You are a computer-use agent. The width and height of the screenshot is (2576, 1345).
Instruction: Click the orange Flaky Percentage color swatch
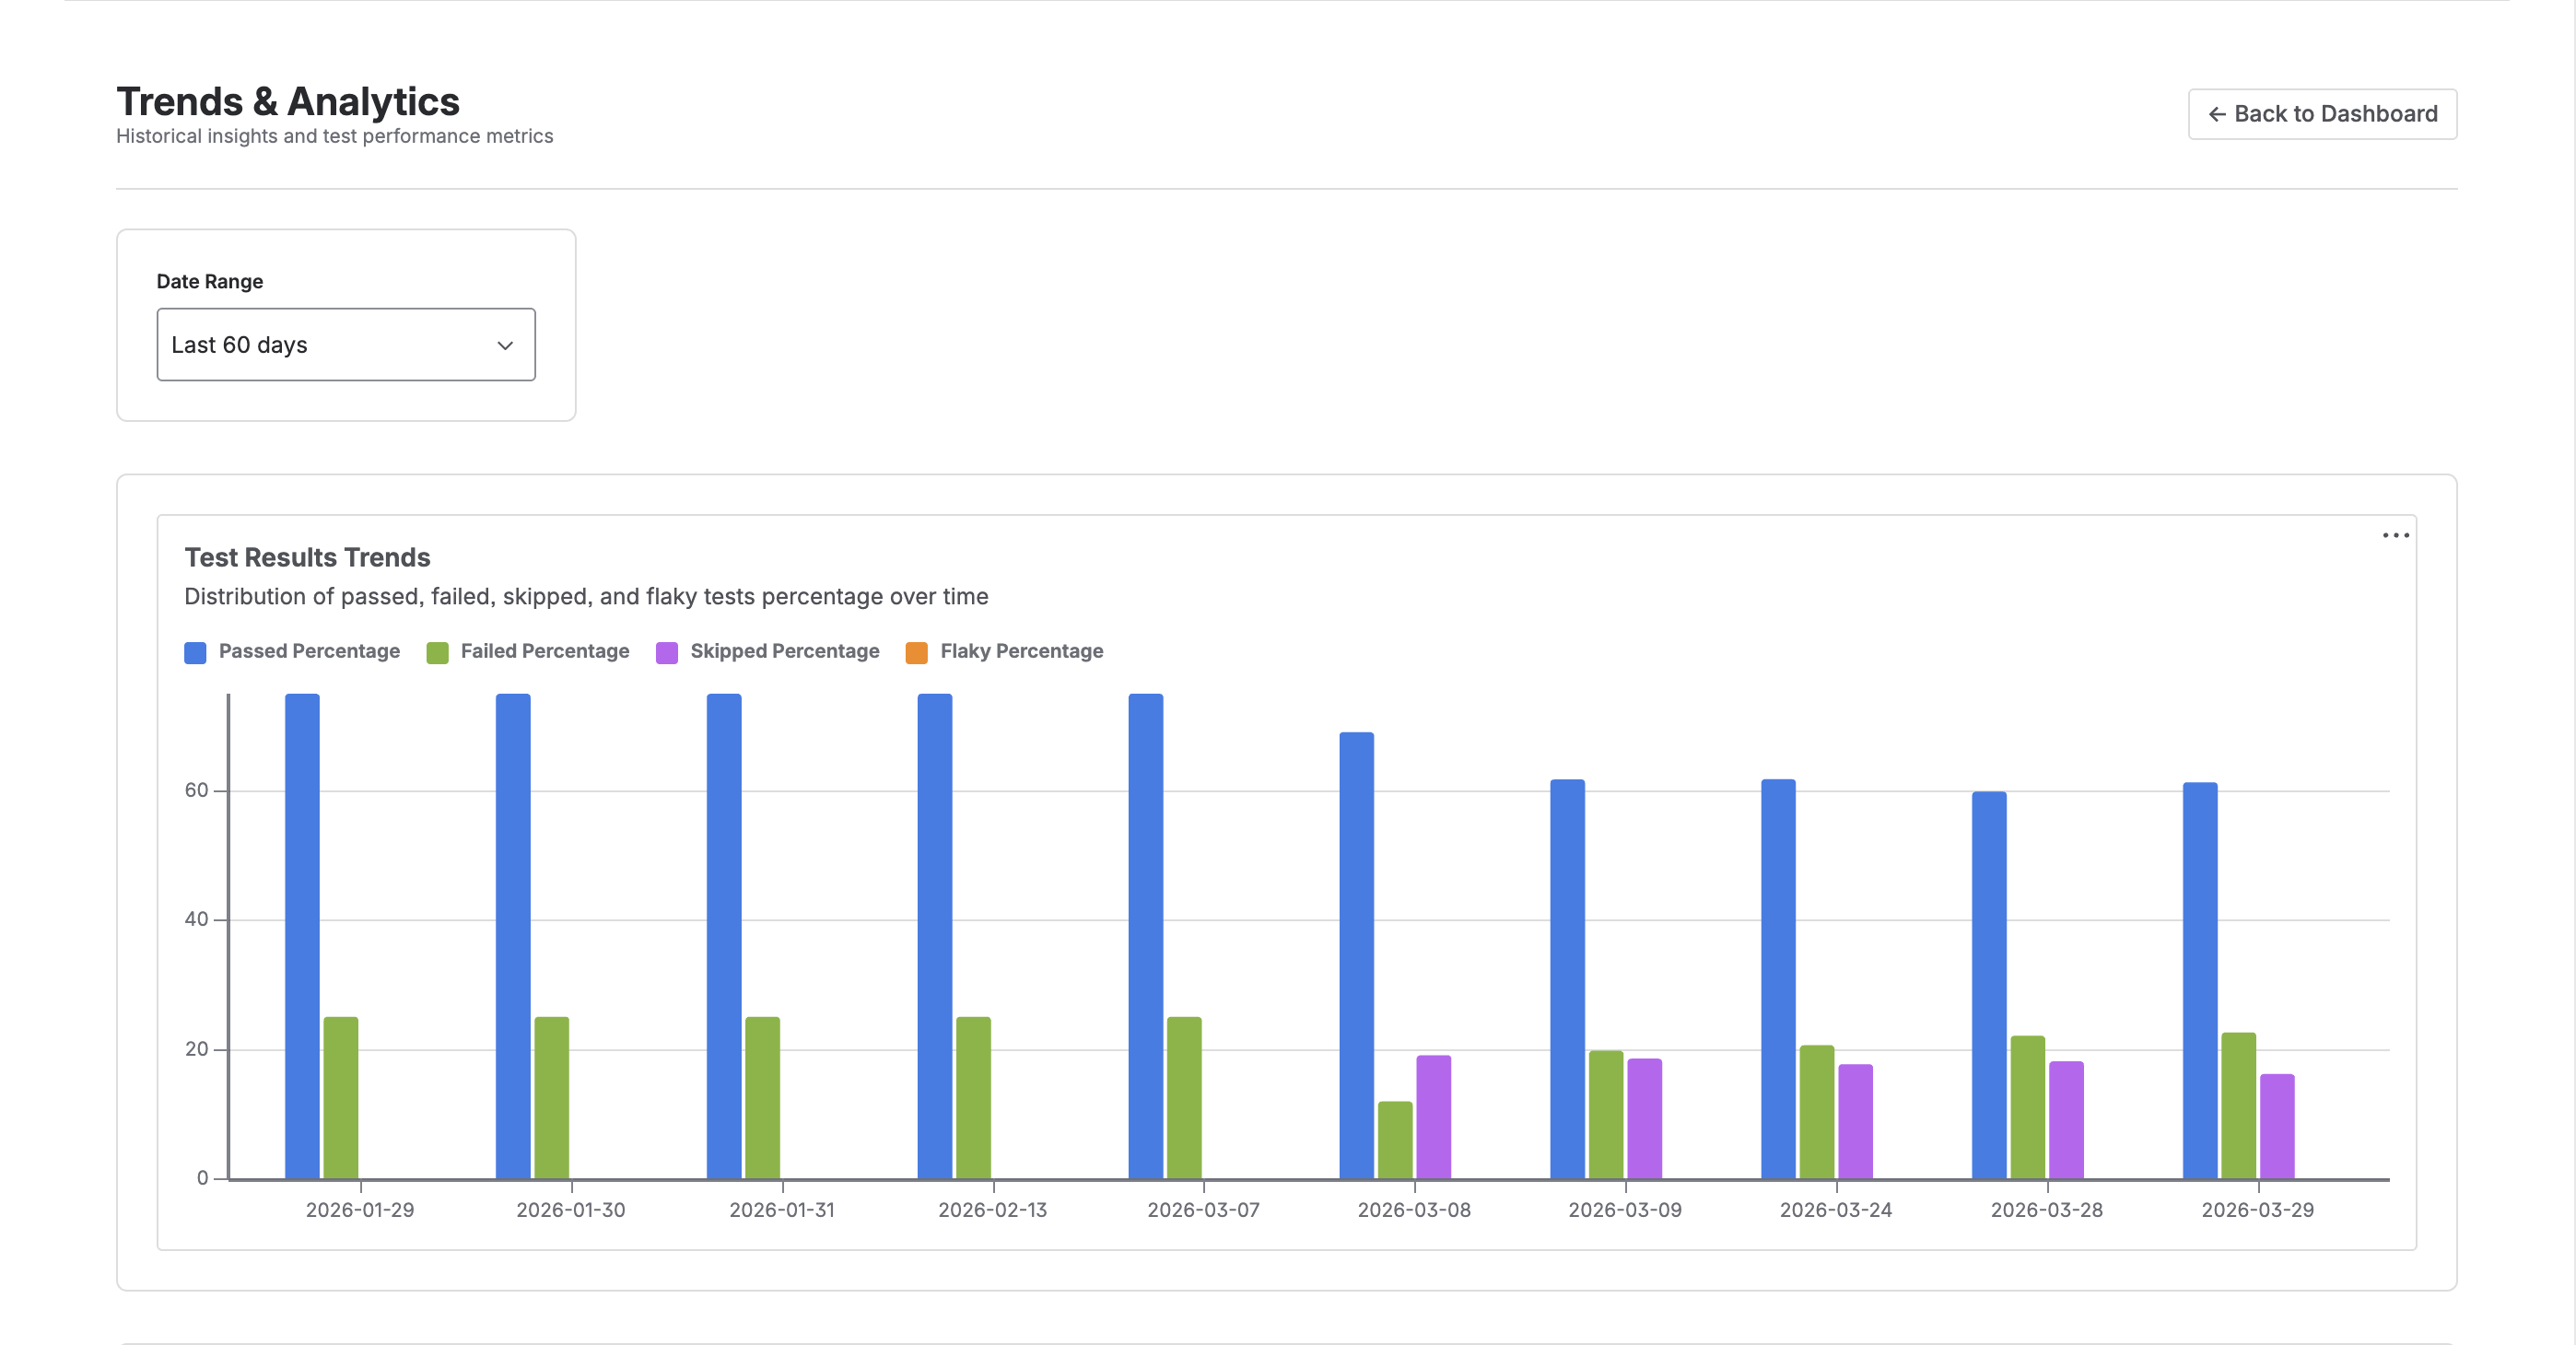point(916,653)
